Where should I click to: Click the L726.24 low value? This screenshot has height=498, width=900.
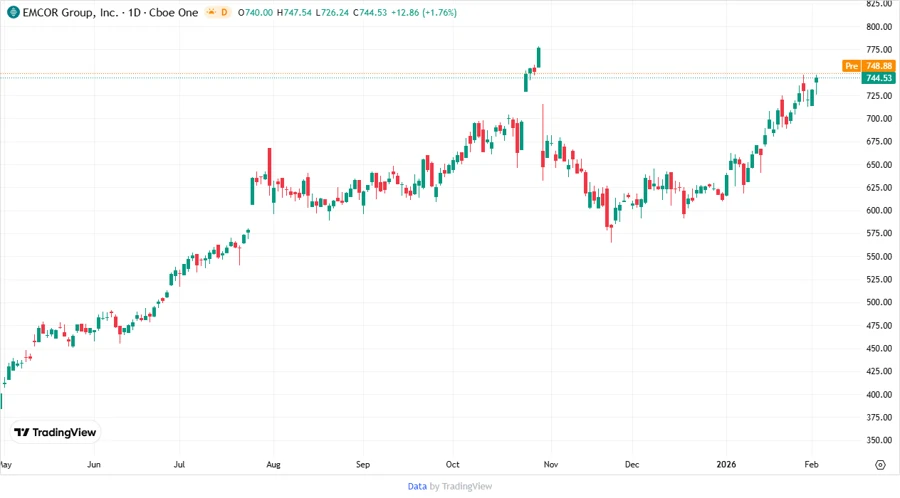click(332, 12)
